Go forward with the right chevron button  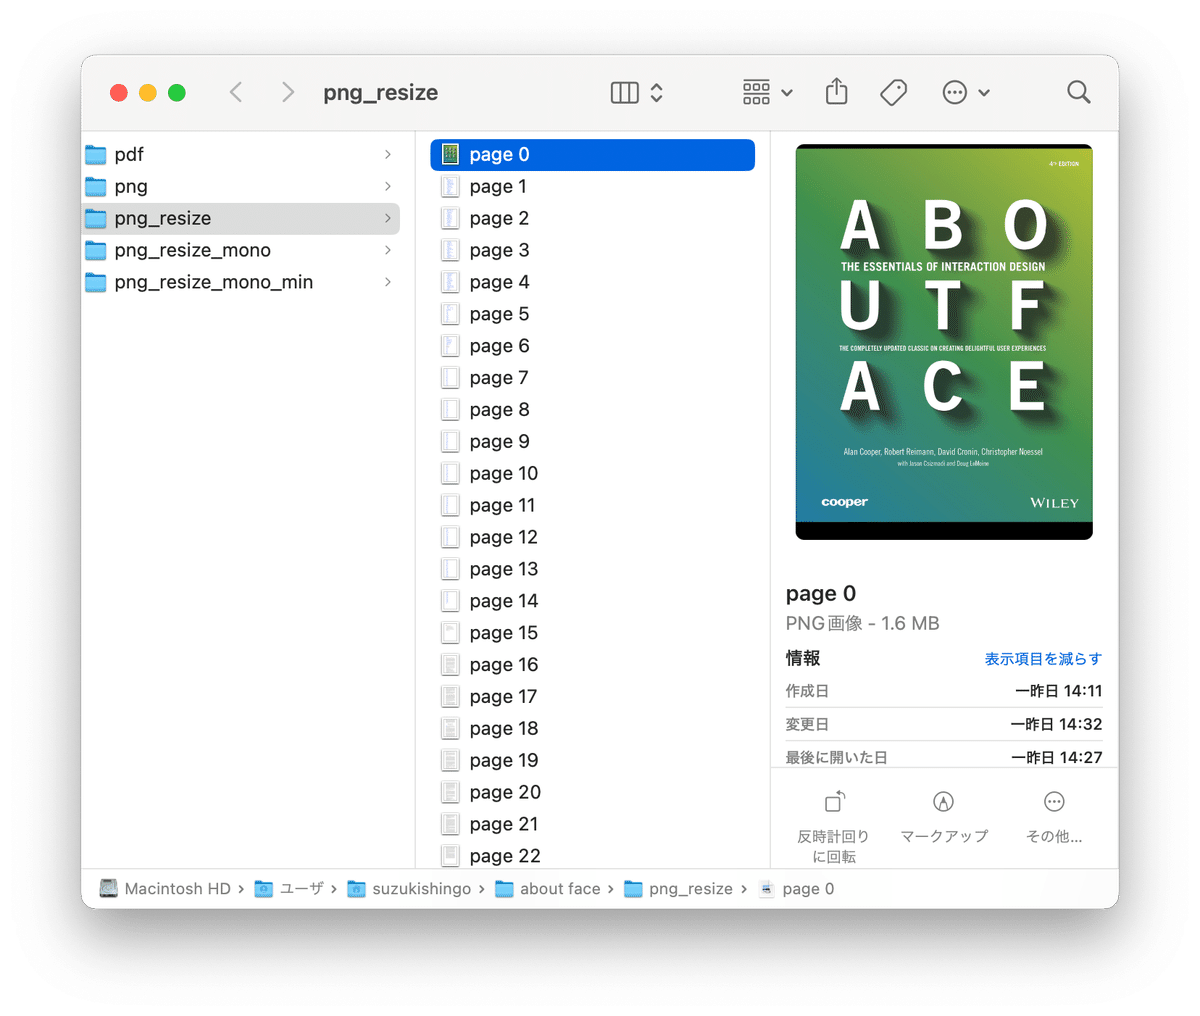[288, 92]
